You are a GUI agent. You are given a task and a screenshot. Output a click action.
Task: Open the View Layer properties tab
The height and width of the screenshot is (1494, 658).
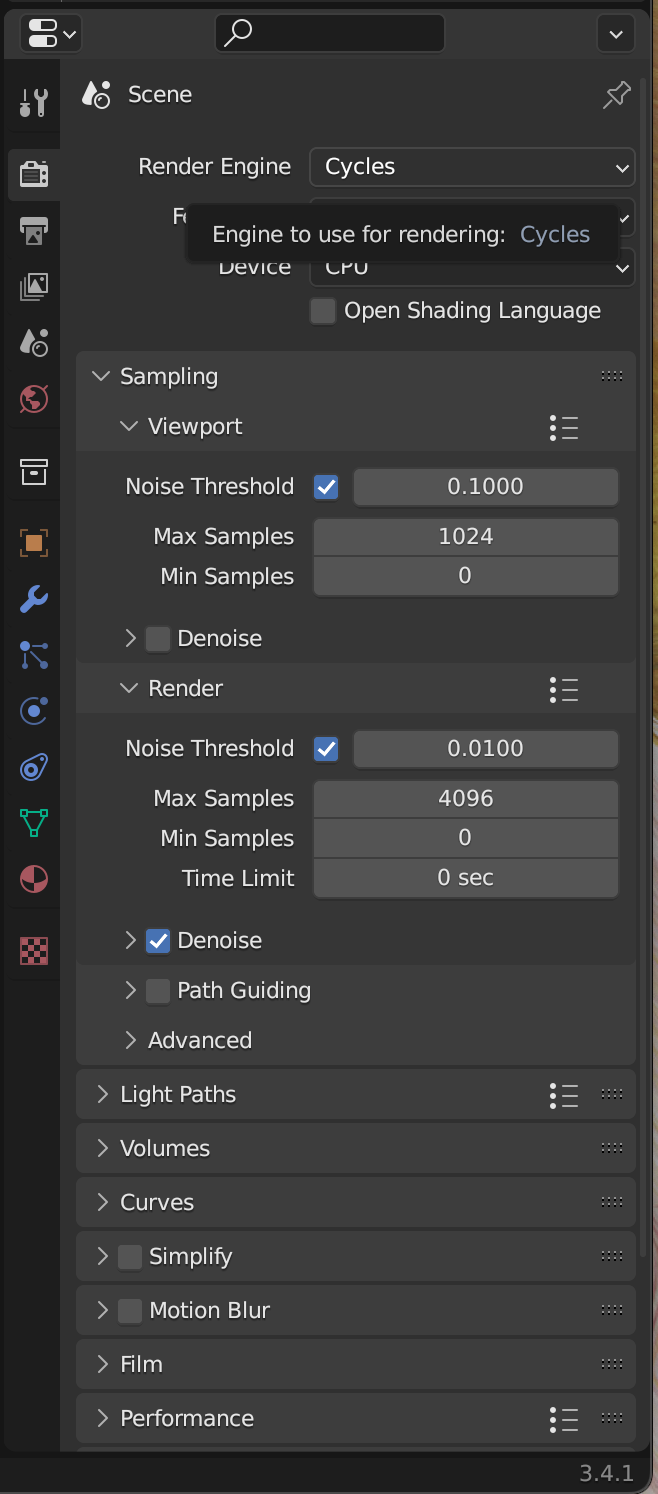point(33,287)
